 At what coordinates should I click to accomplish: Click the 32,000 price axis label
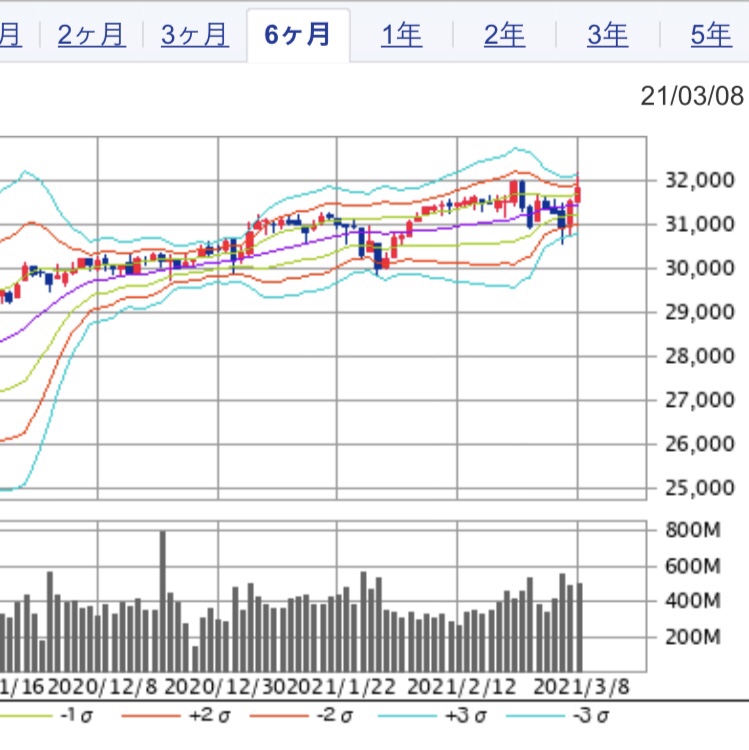tap(691, 181)
